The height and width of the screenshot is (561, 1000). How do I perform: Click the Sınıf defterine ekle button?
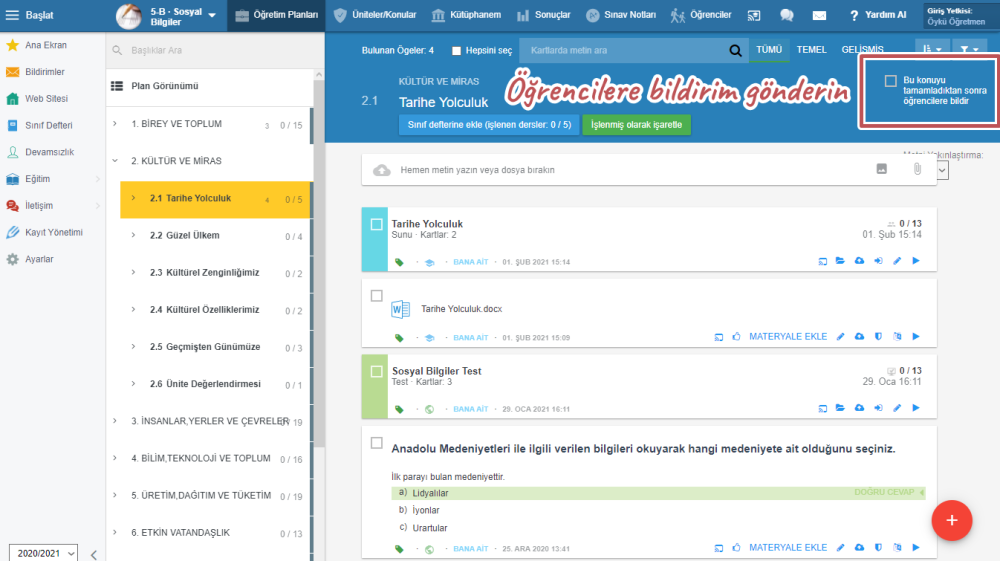click(x=489, y=125)
